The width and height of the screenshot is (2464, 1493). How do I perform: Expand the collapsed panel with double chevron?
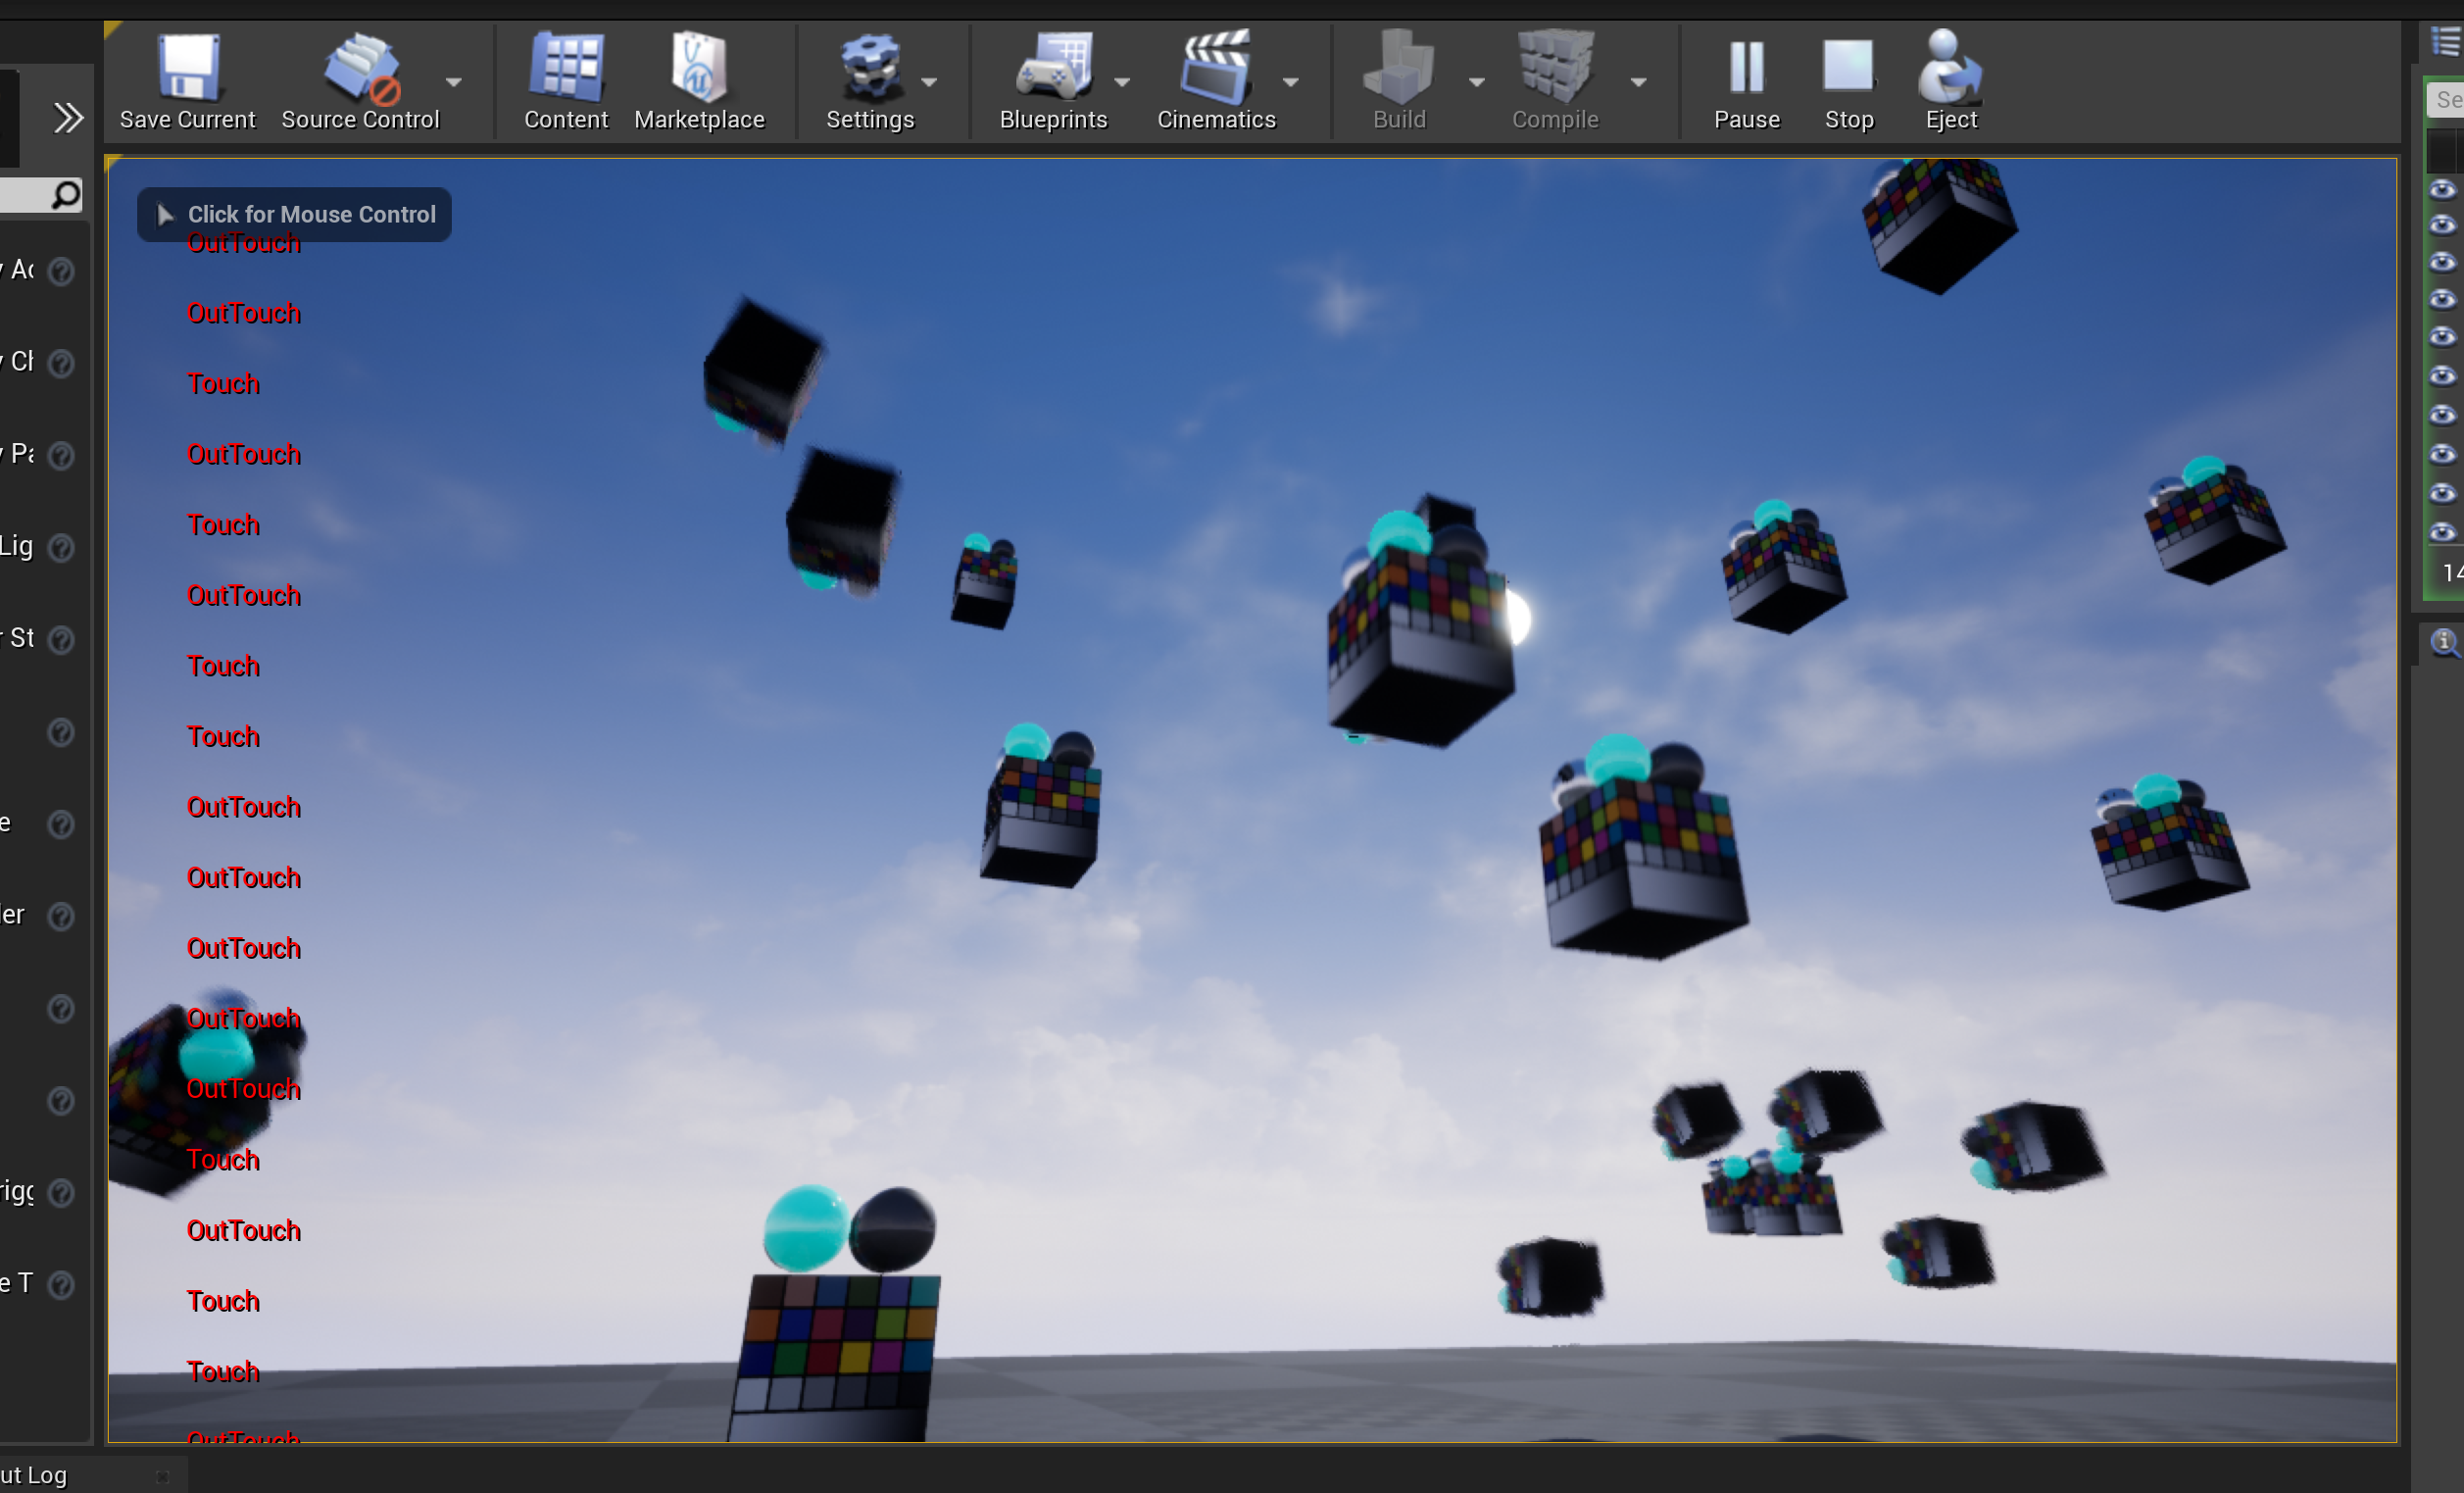click(x=68, y=118)
